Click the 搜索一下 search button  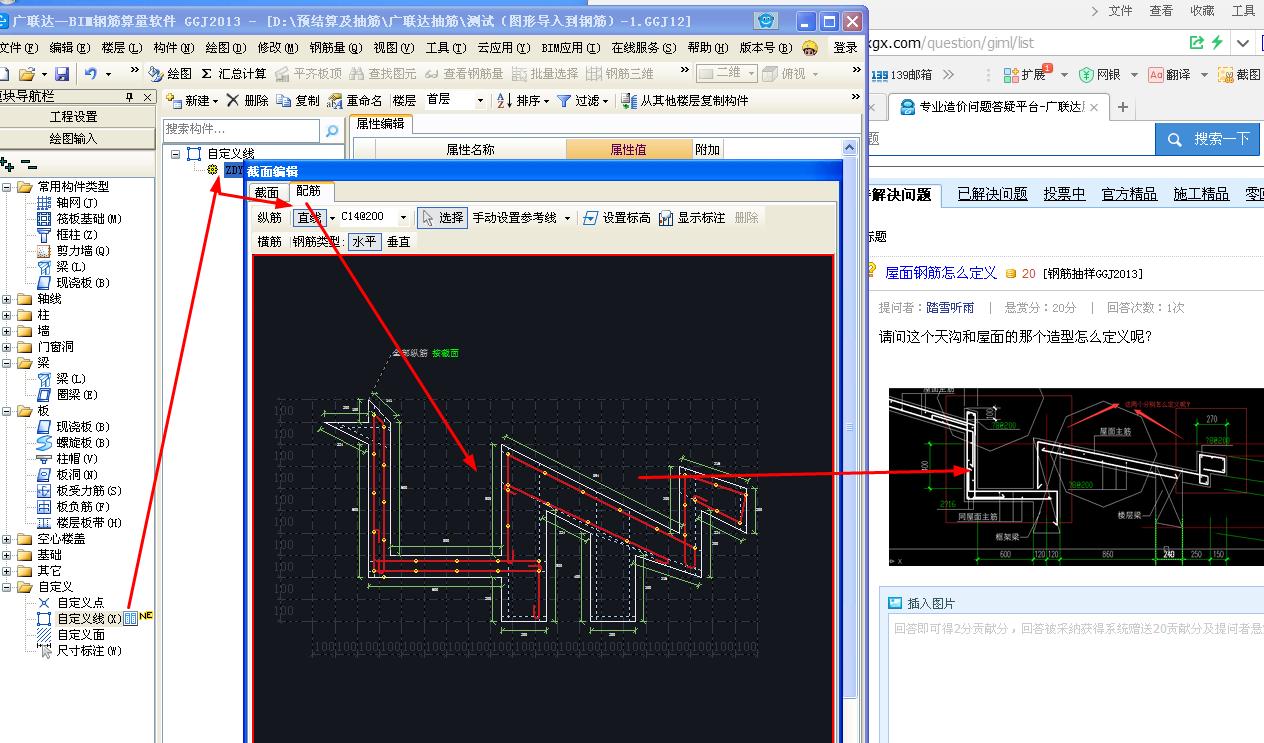pyautogui.click(x=1209, y=139)
